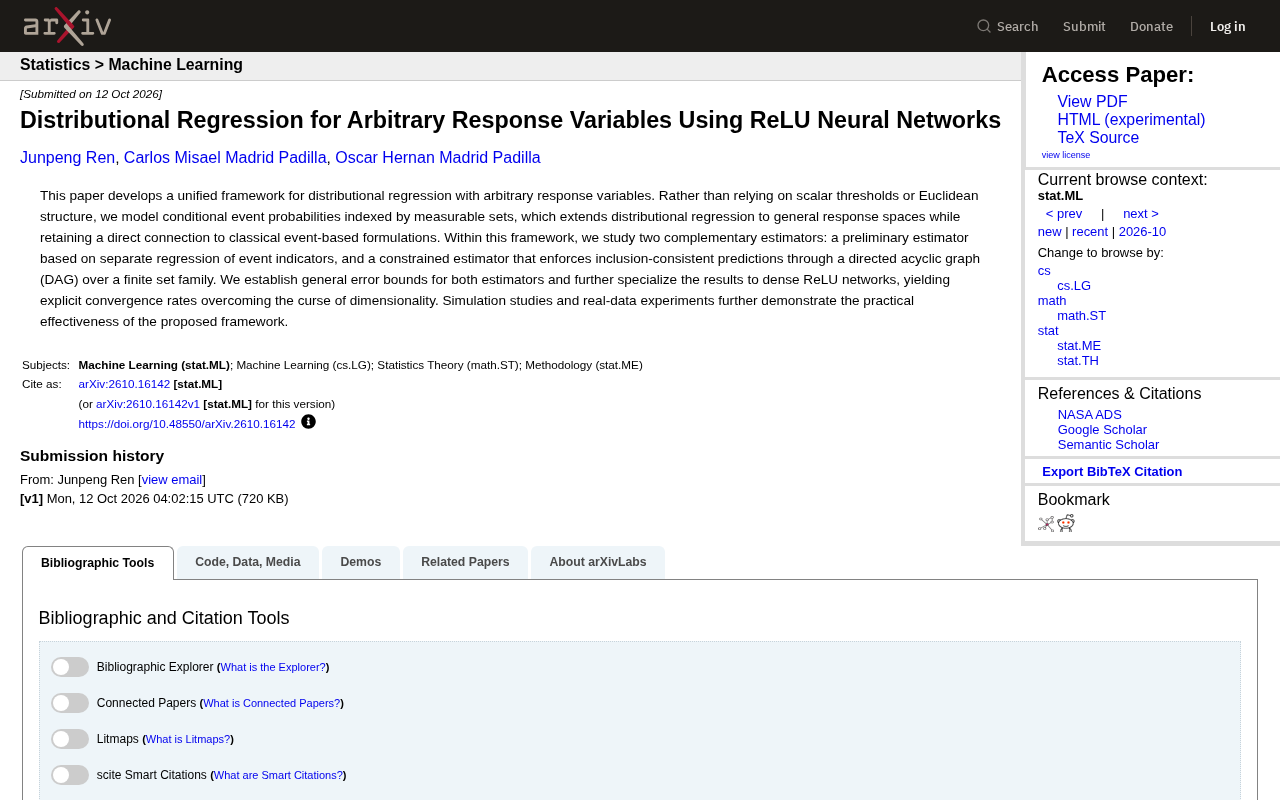Open 'new' listing link

(1049, 232)
